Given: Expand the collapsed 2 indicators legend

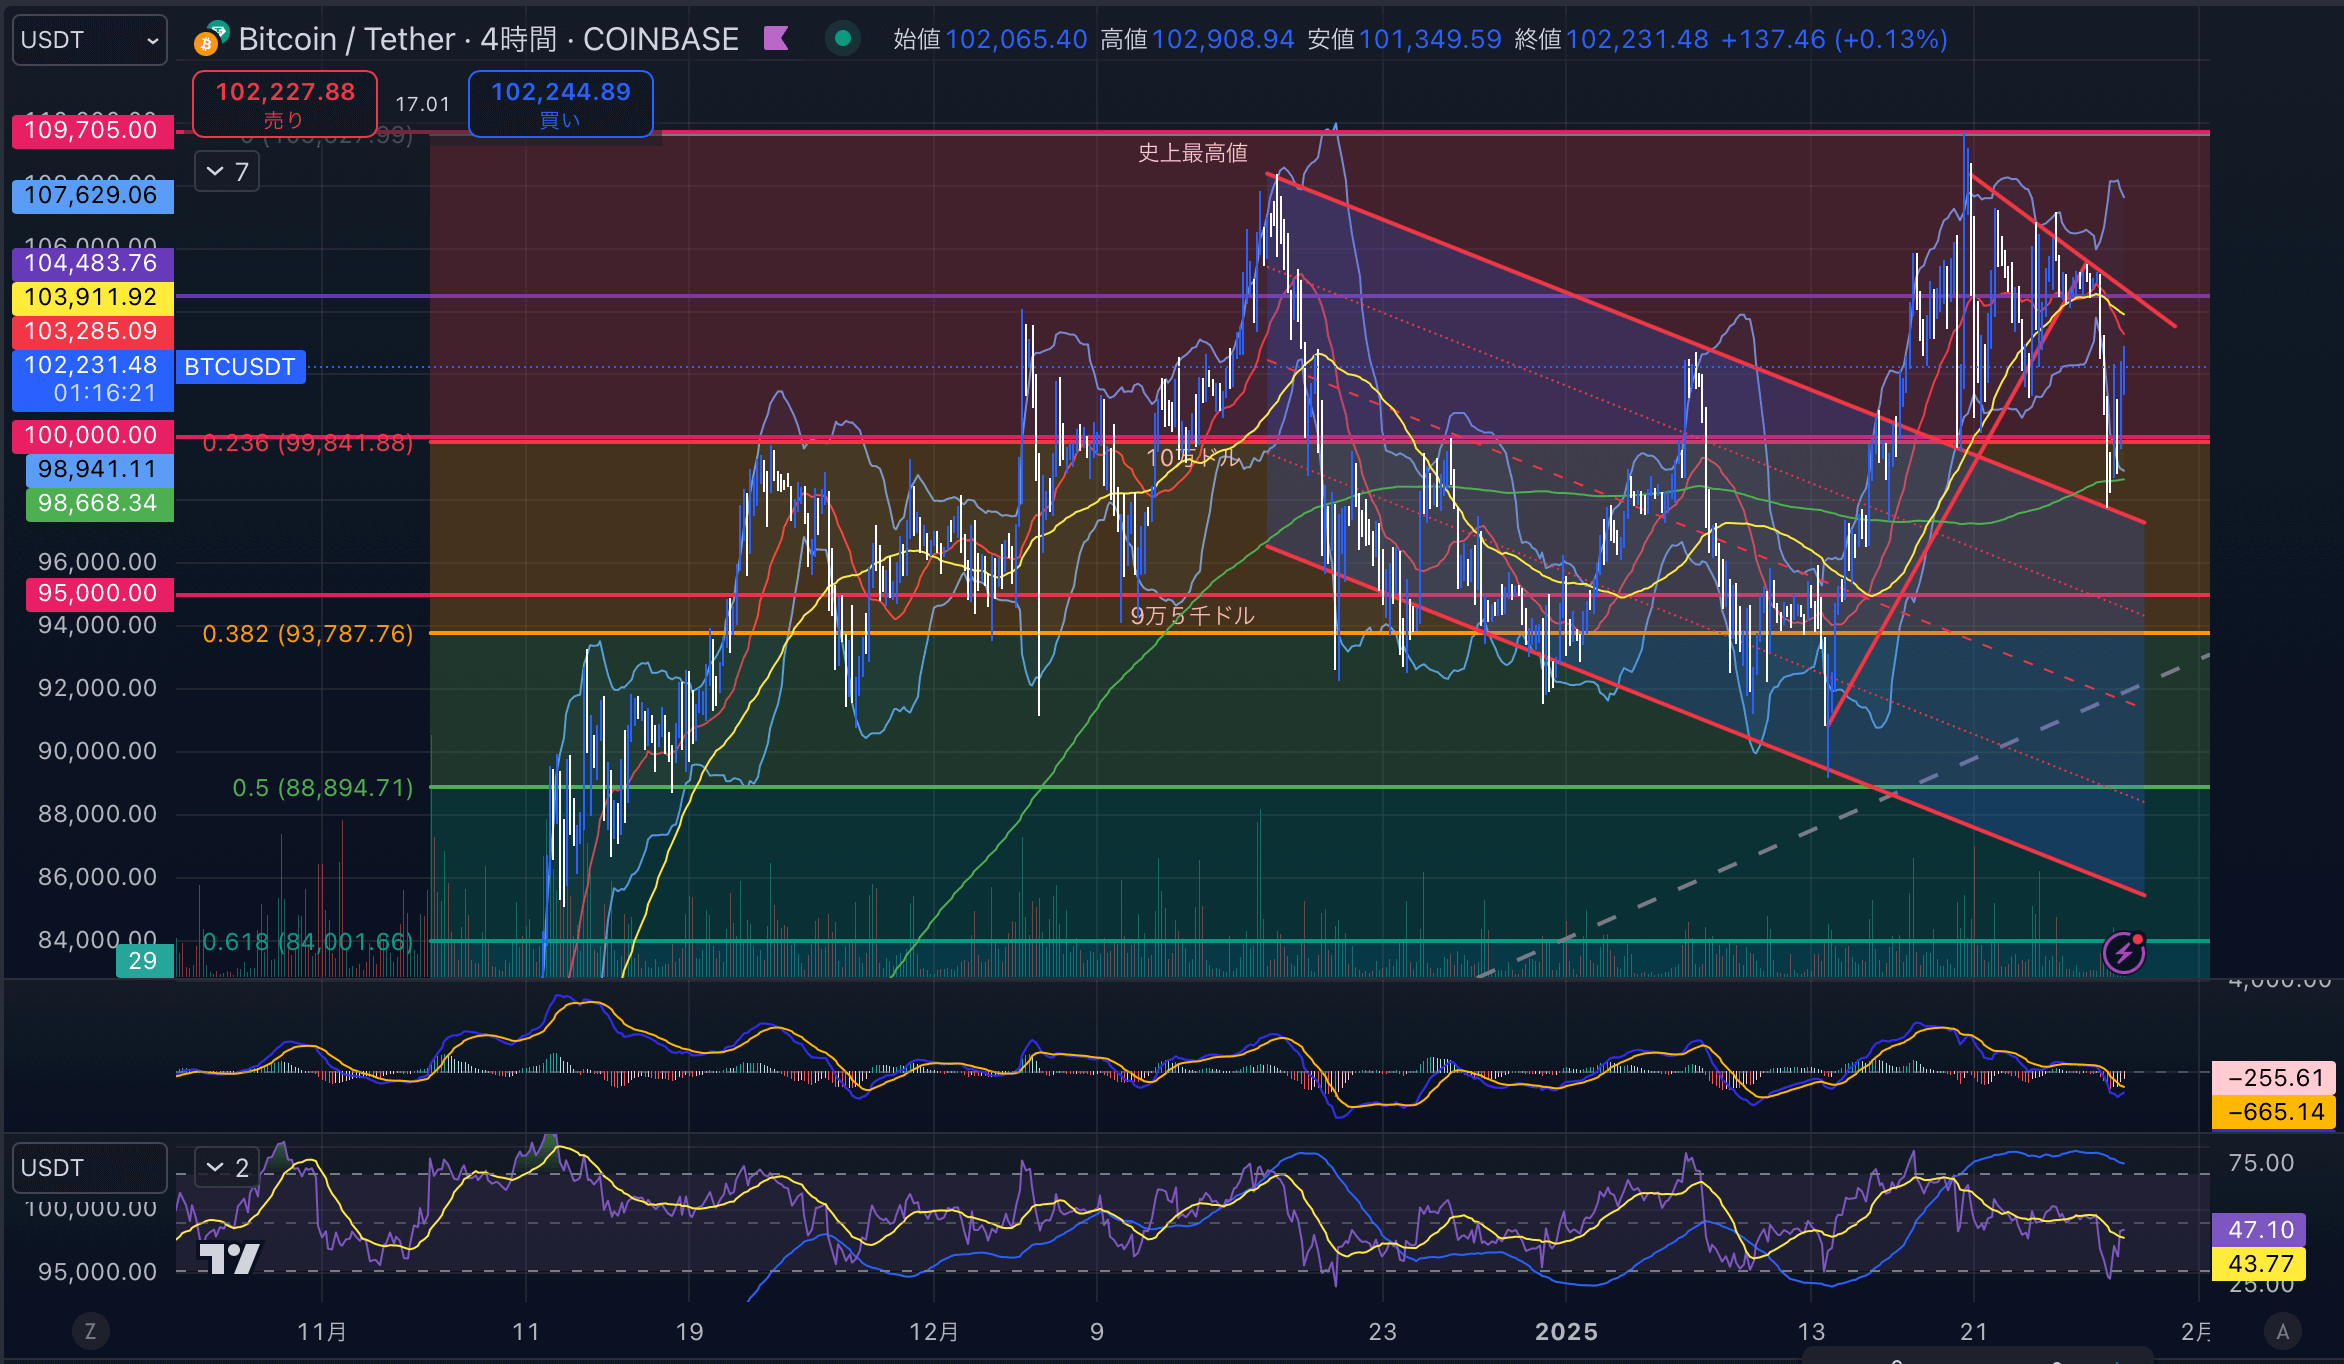Looking at the screenshot, I should pyautogui.click(x=227, y=1167).
